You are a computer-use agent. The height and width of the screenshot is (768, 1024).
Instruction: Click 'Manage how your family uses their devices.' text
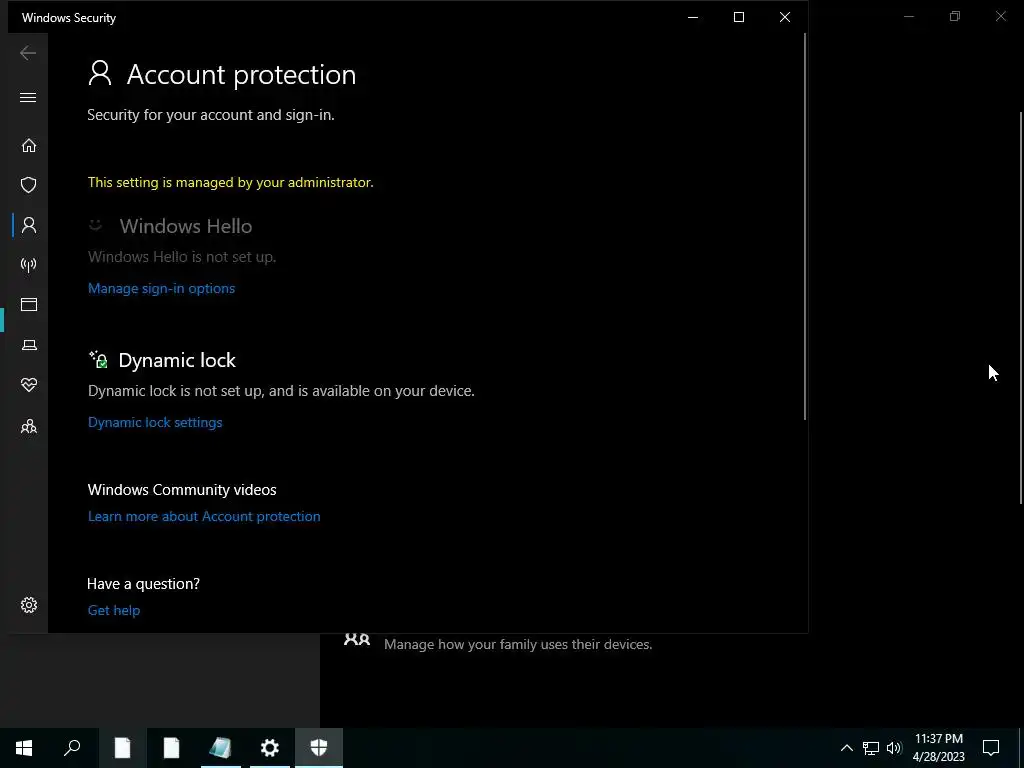518,645
